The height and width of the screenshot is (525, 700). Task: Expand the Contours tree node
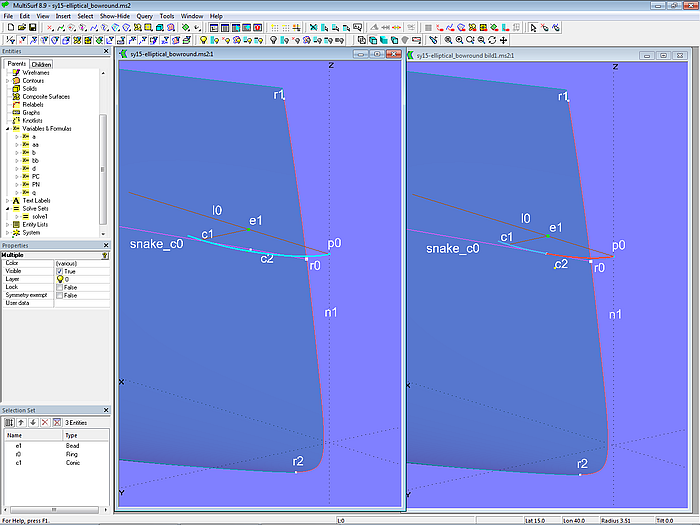pyautogui.click(x=6, y=80)
